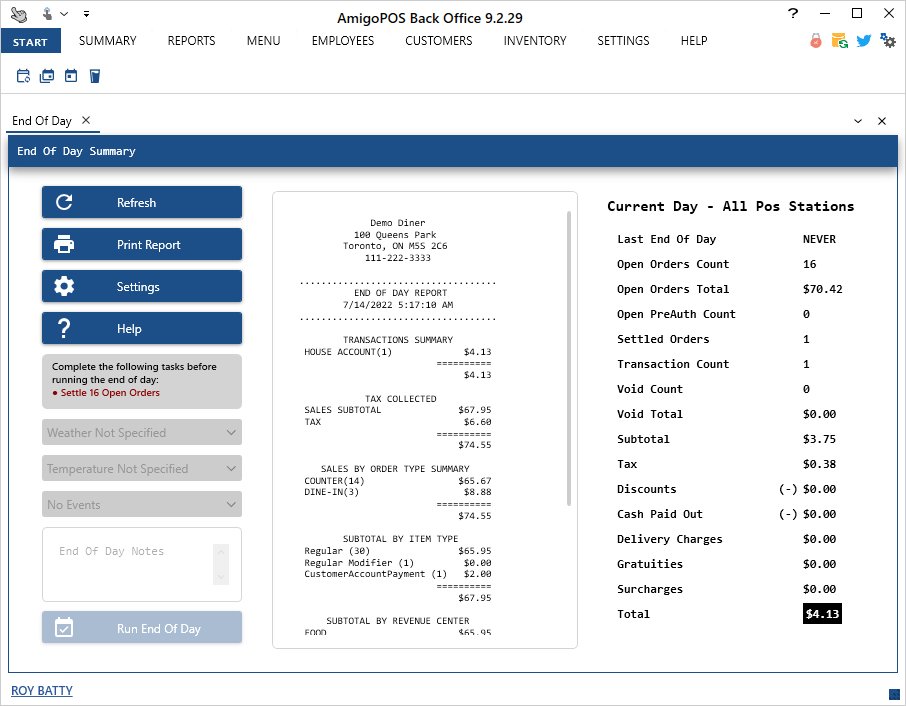Screen dimensions: 906x706
Task: Click the touch mode hand icon
Action: click(18, 14)
